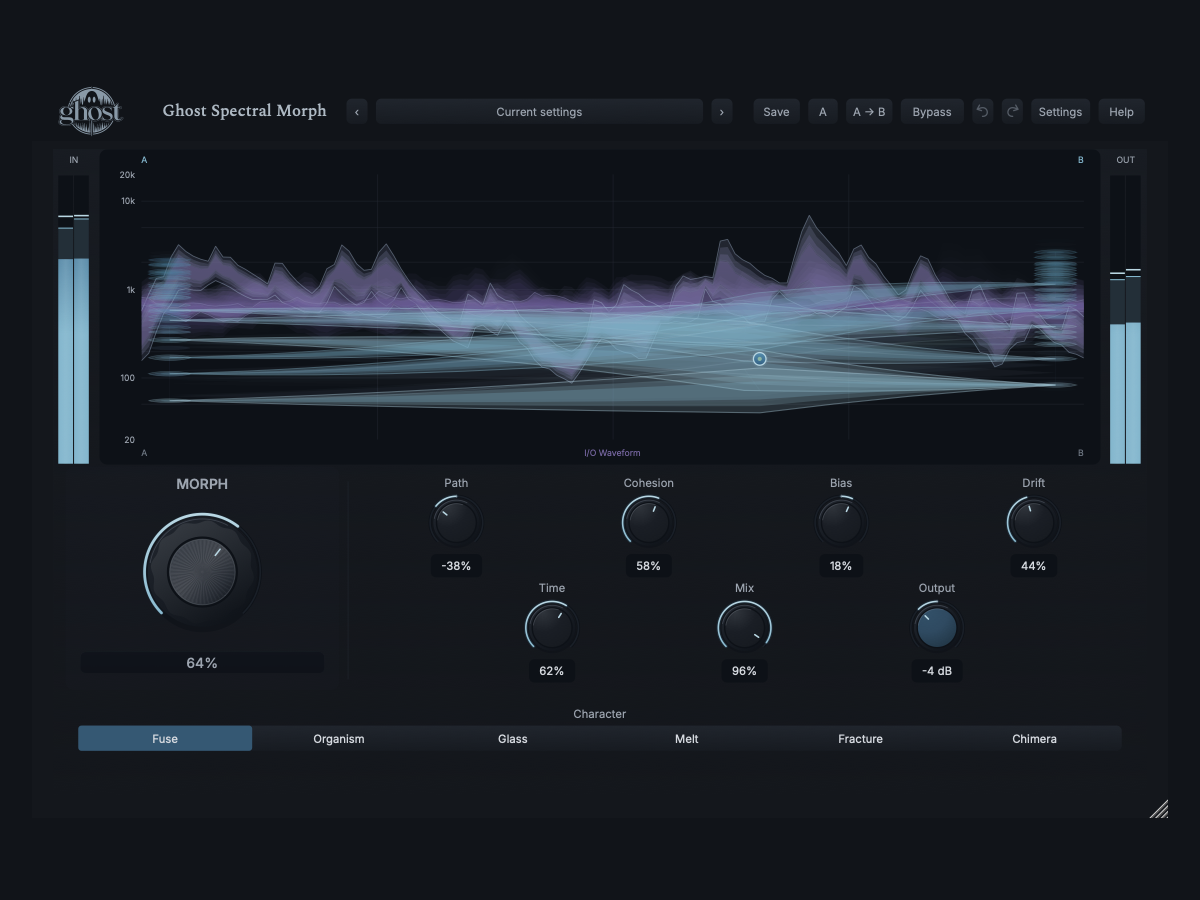
Task: Click the Bias knob
Action: pyautogui.click(x=841, y=522)
